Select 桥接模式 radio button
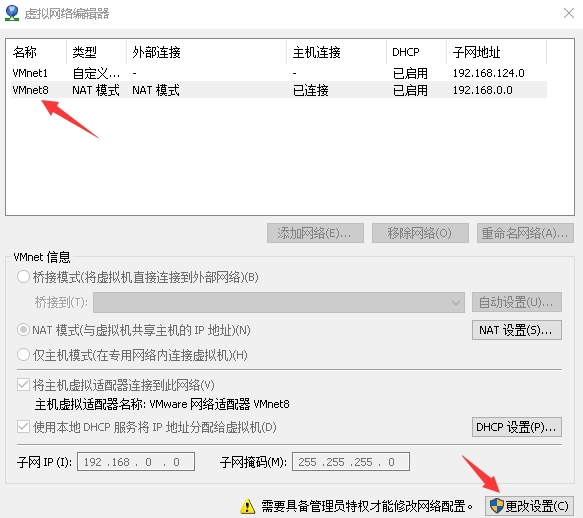583x518 pixels. click(23, 277)
